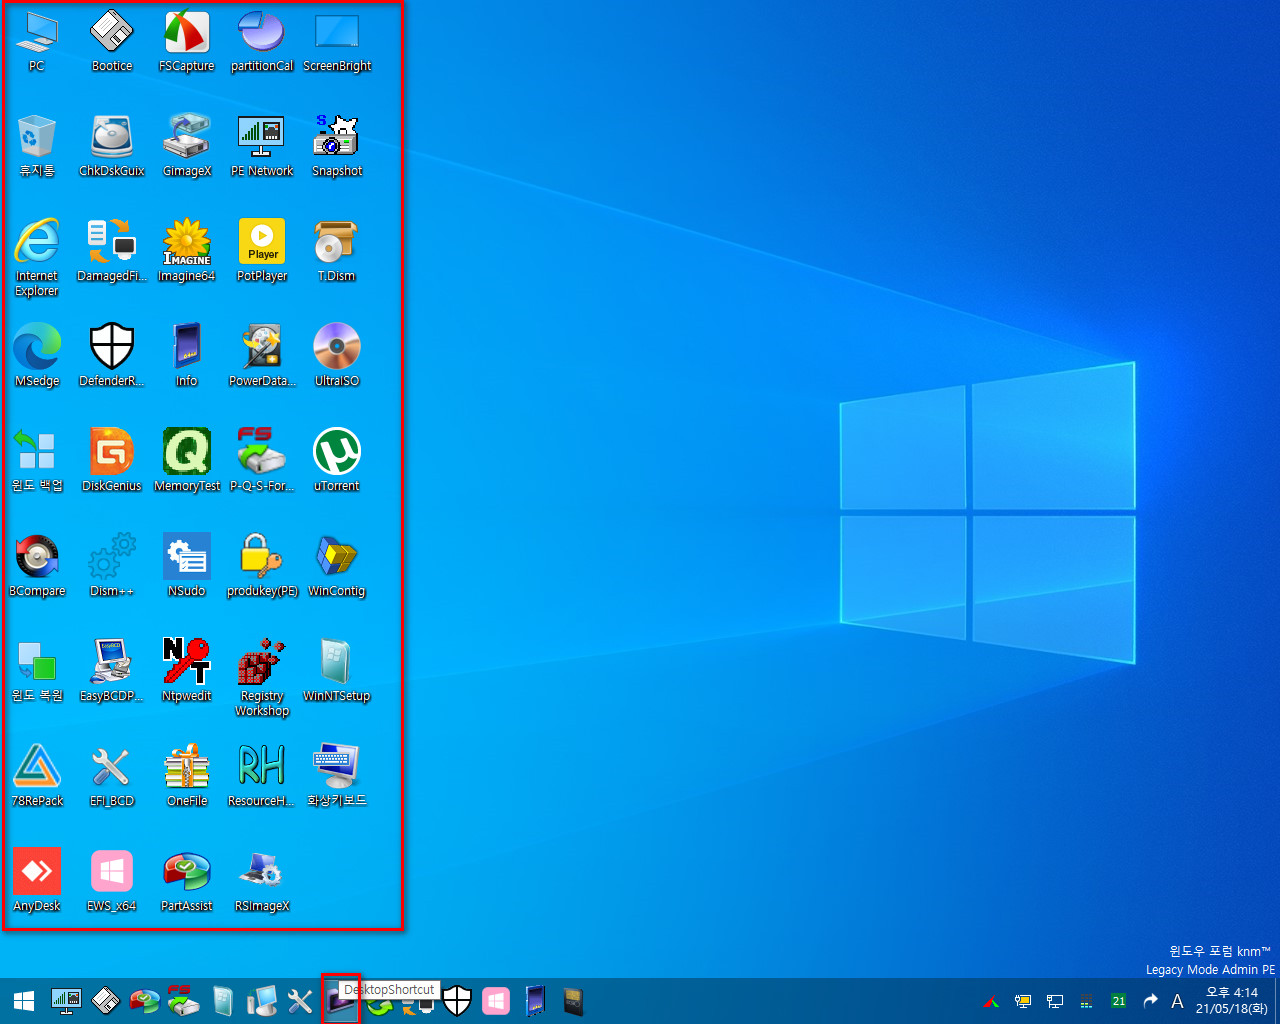Launch Dism++ desktop shortcut
Viewport: 1280px width, 1024px height.
coord(112,567)
